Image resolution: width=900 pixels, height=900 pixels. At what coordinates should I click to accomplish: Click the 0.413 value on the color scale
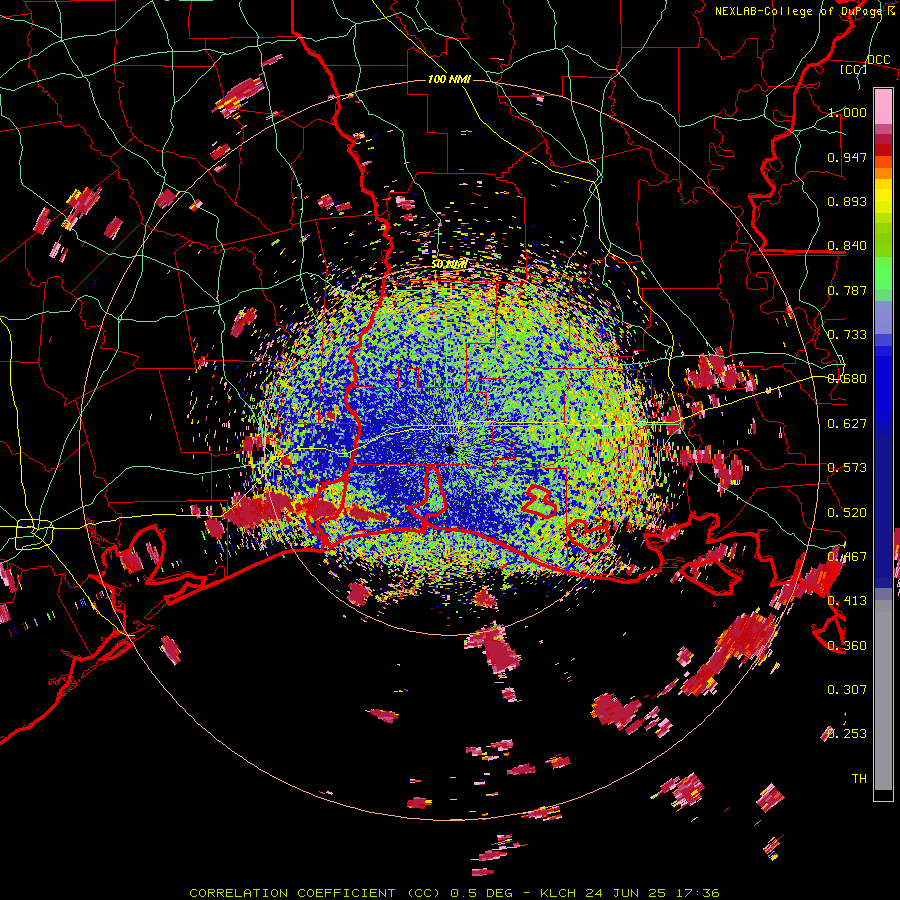pos(847,601)
